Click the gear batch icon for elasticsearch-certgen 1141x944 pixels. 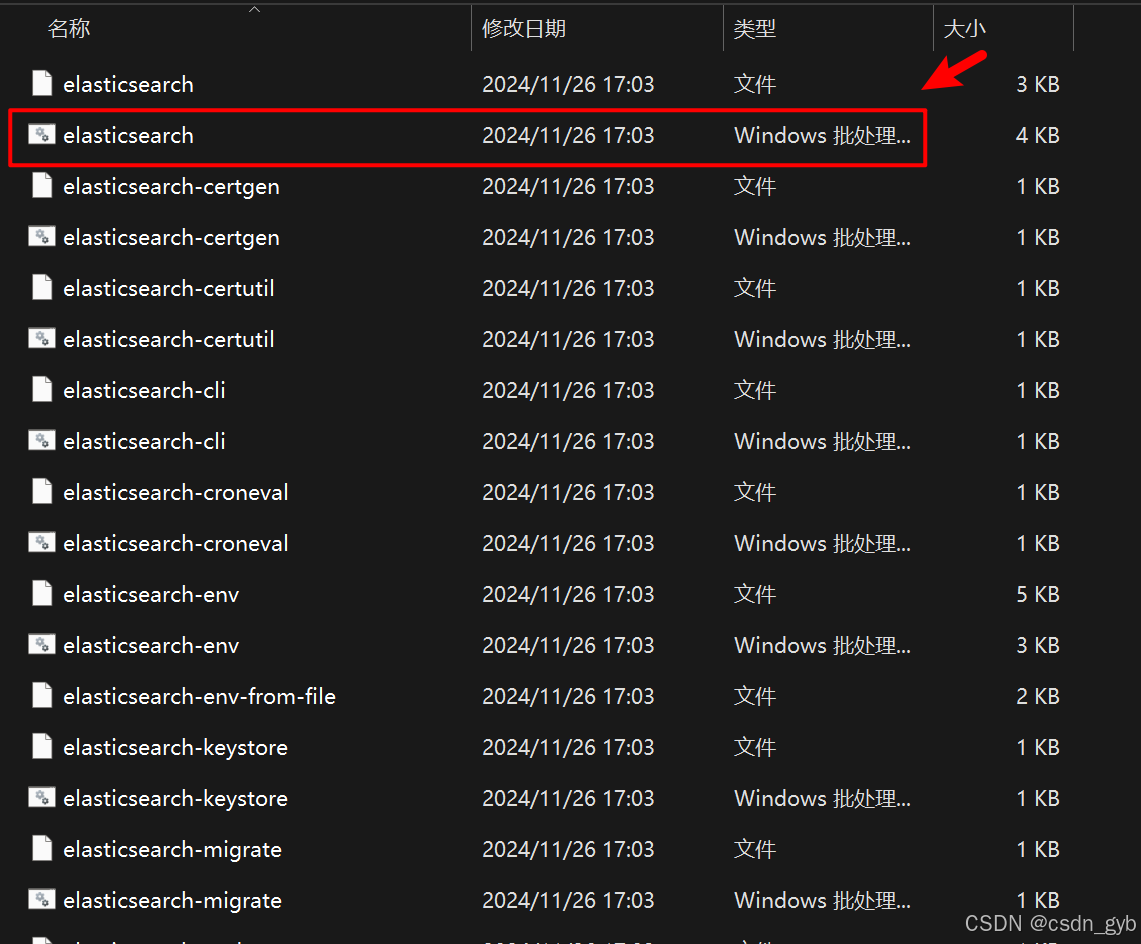(x=42, y=237)
